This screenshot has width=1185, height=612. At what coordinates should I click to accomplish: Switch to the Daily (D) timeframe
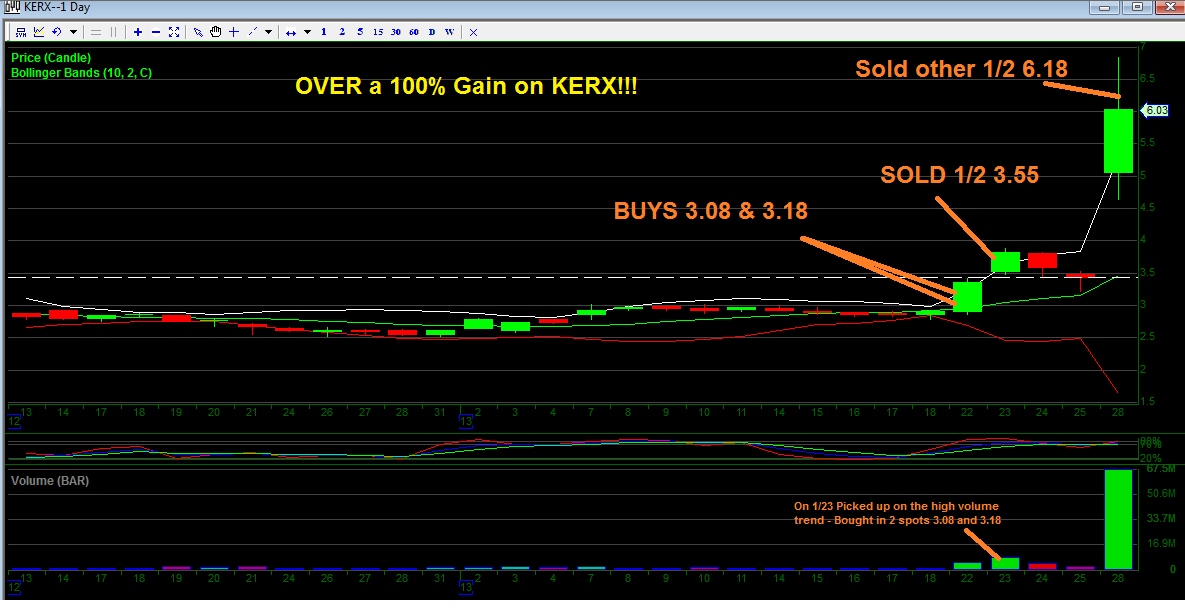(432, 32)
